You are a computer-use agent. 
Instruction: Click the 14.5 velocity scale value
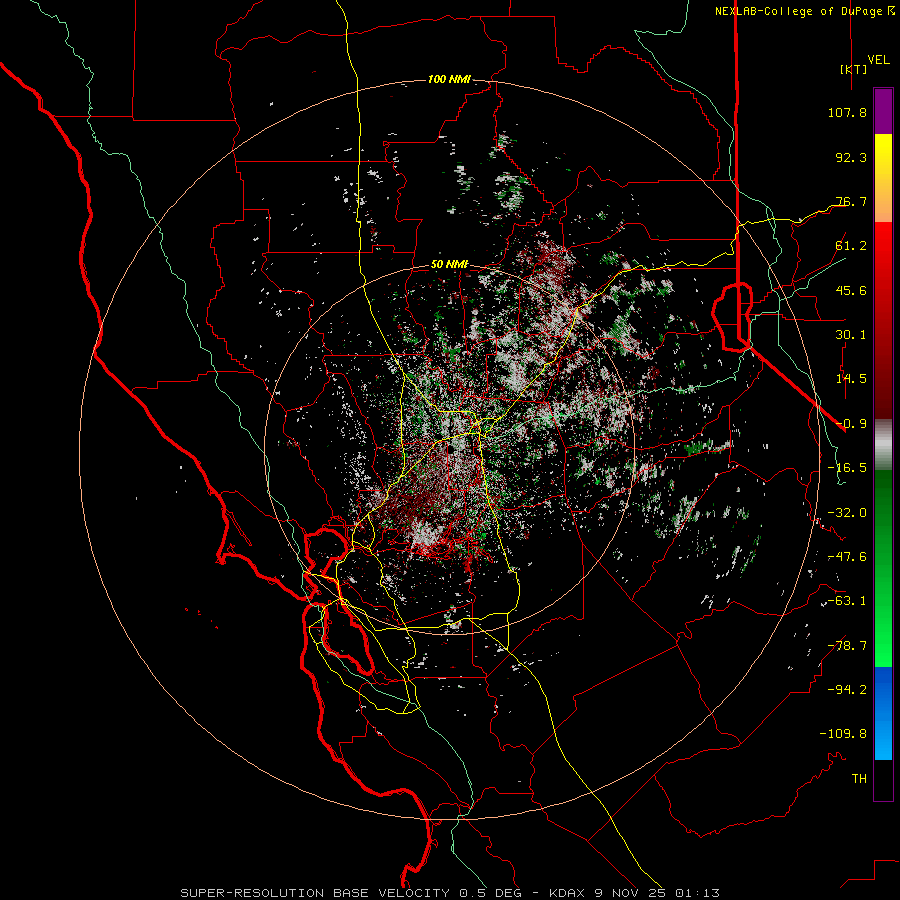point(851,379)
